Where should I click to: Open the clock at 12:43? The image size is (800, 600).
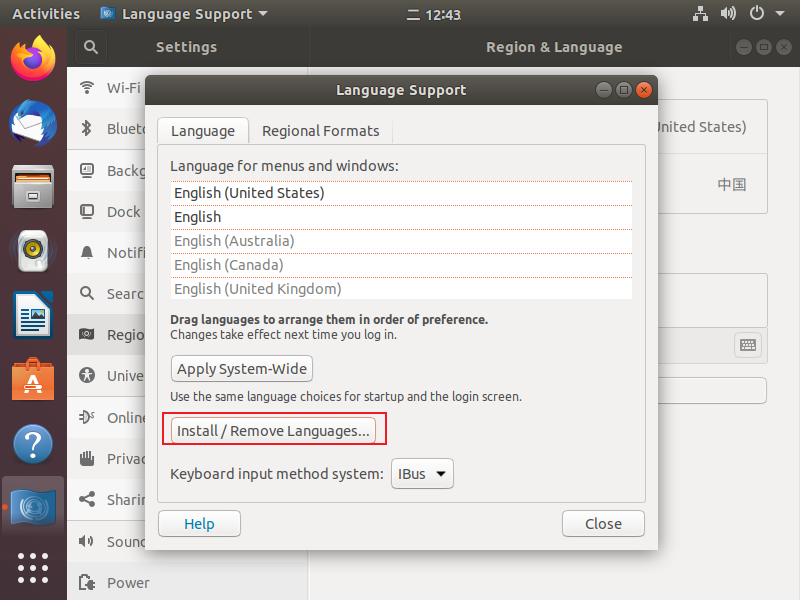point(434,15)
